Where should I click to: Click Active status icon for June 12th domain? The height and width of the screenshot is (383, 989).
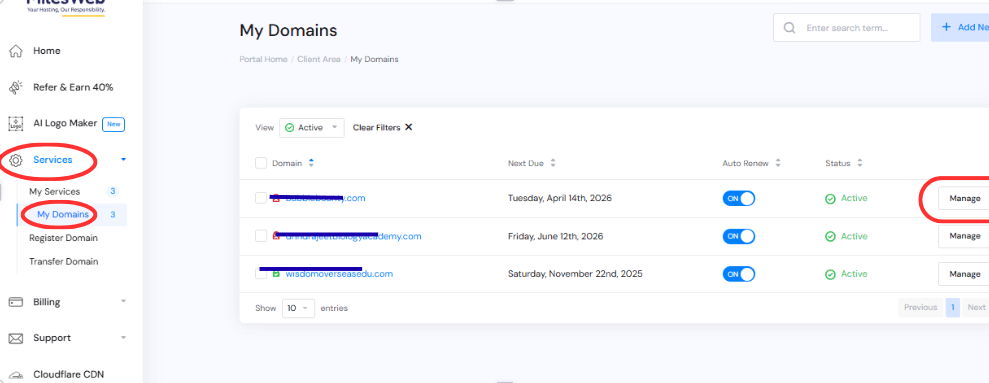coord(830,237)
